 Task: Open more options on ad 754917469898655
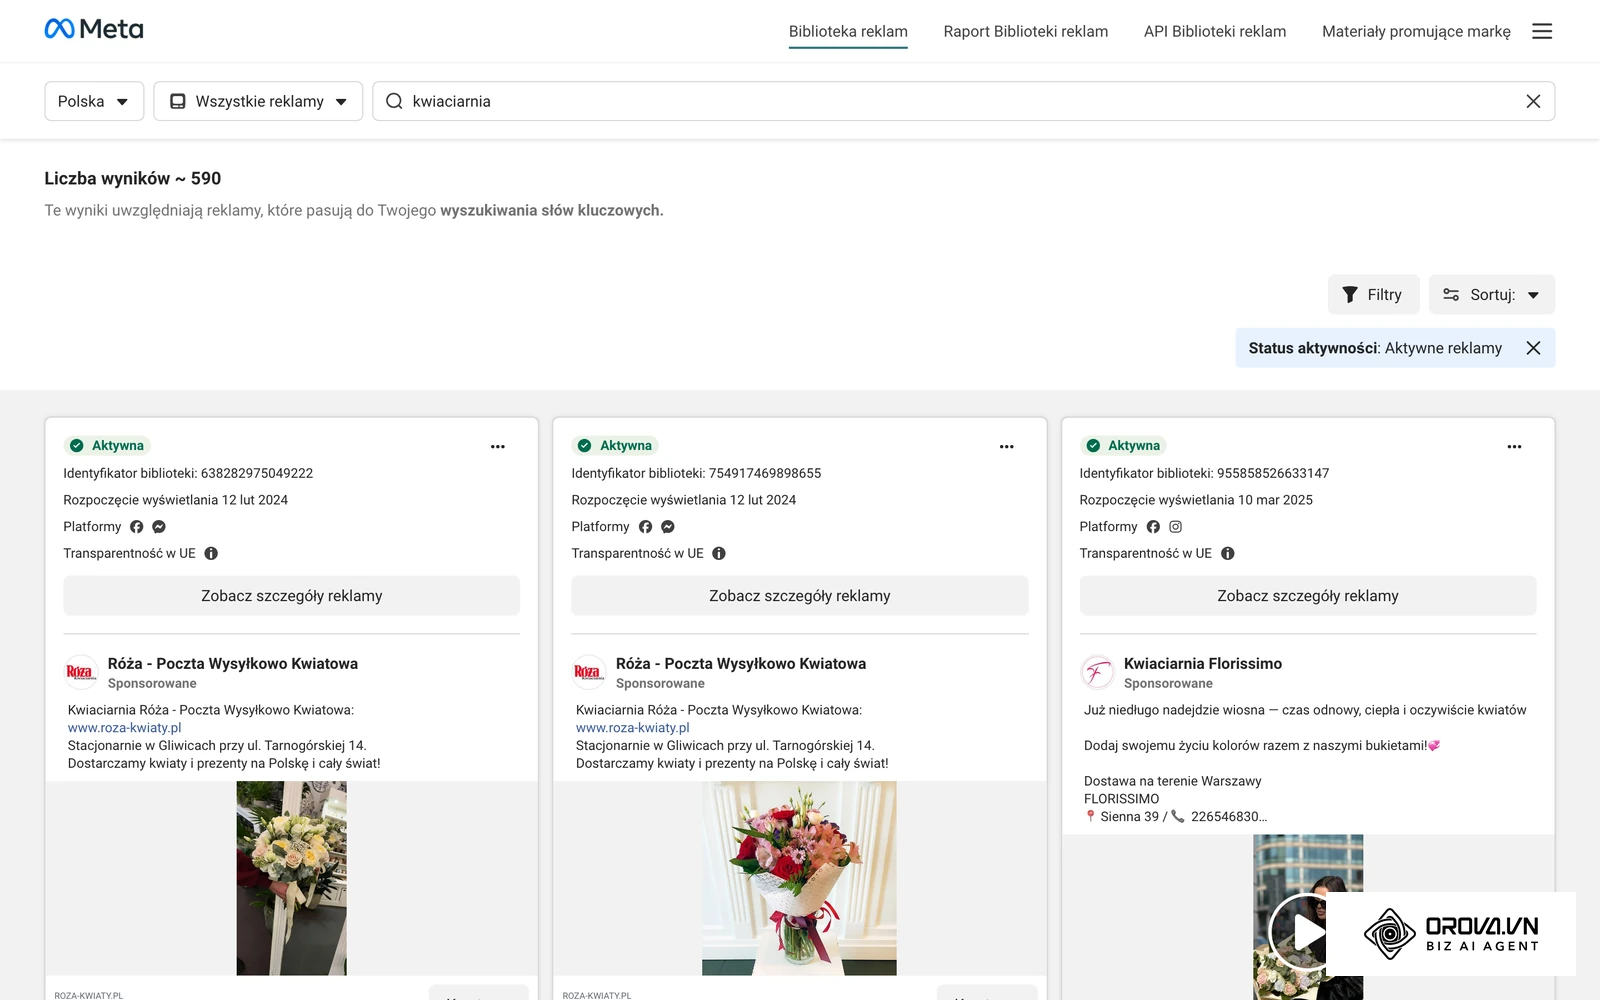pos(1006,447)
